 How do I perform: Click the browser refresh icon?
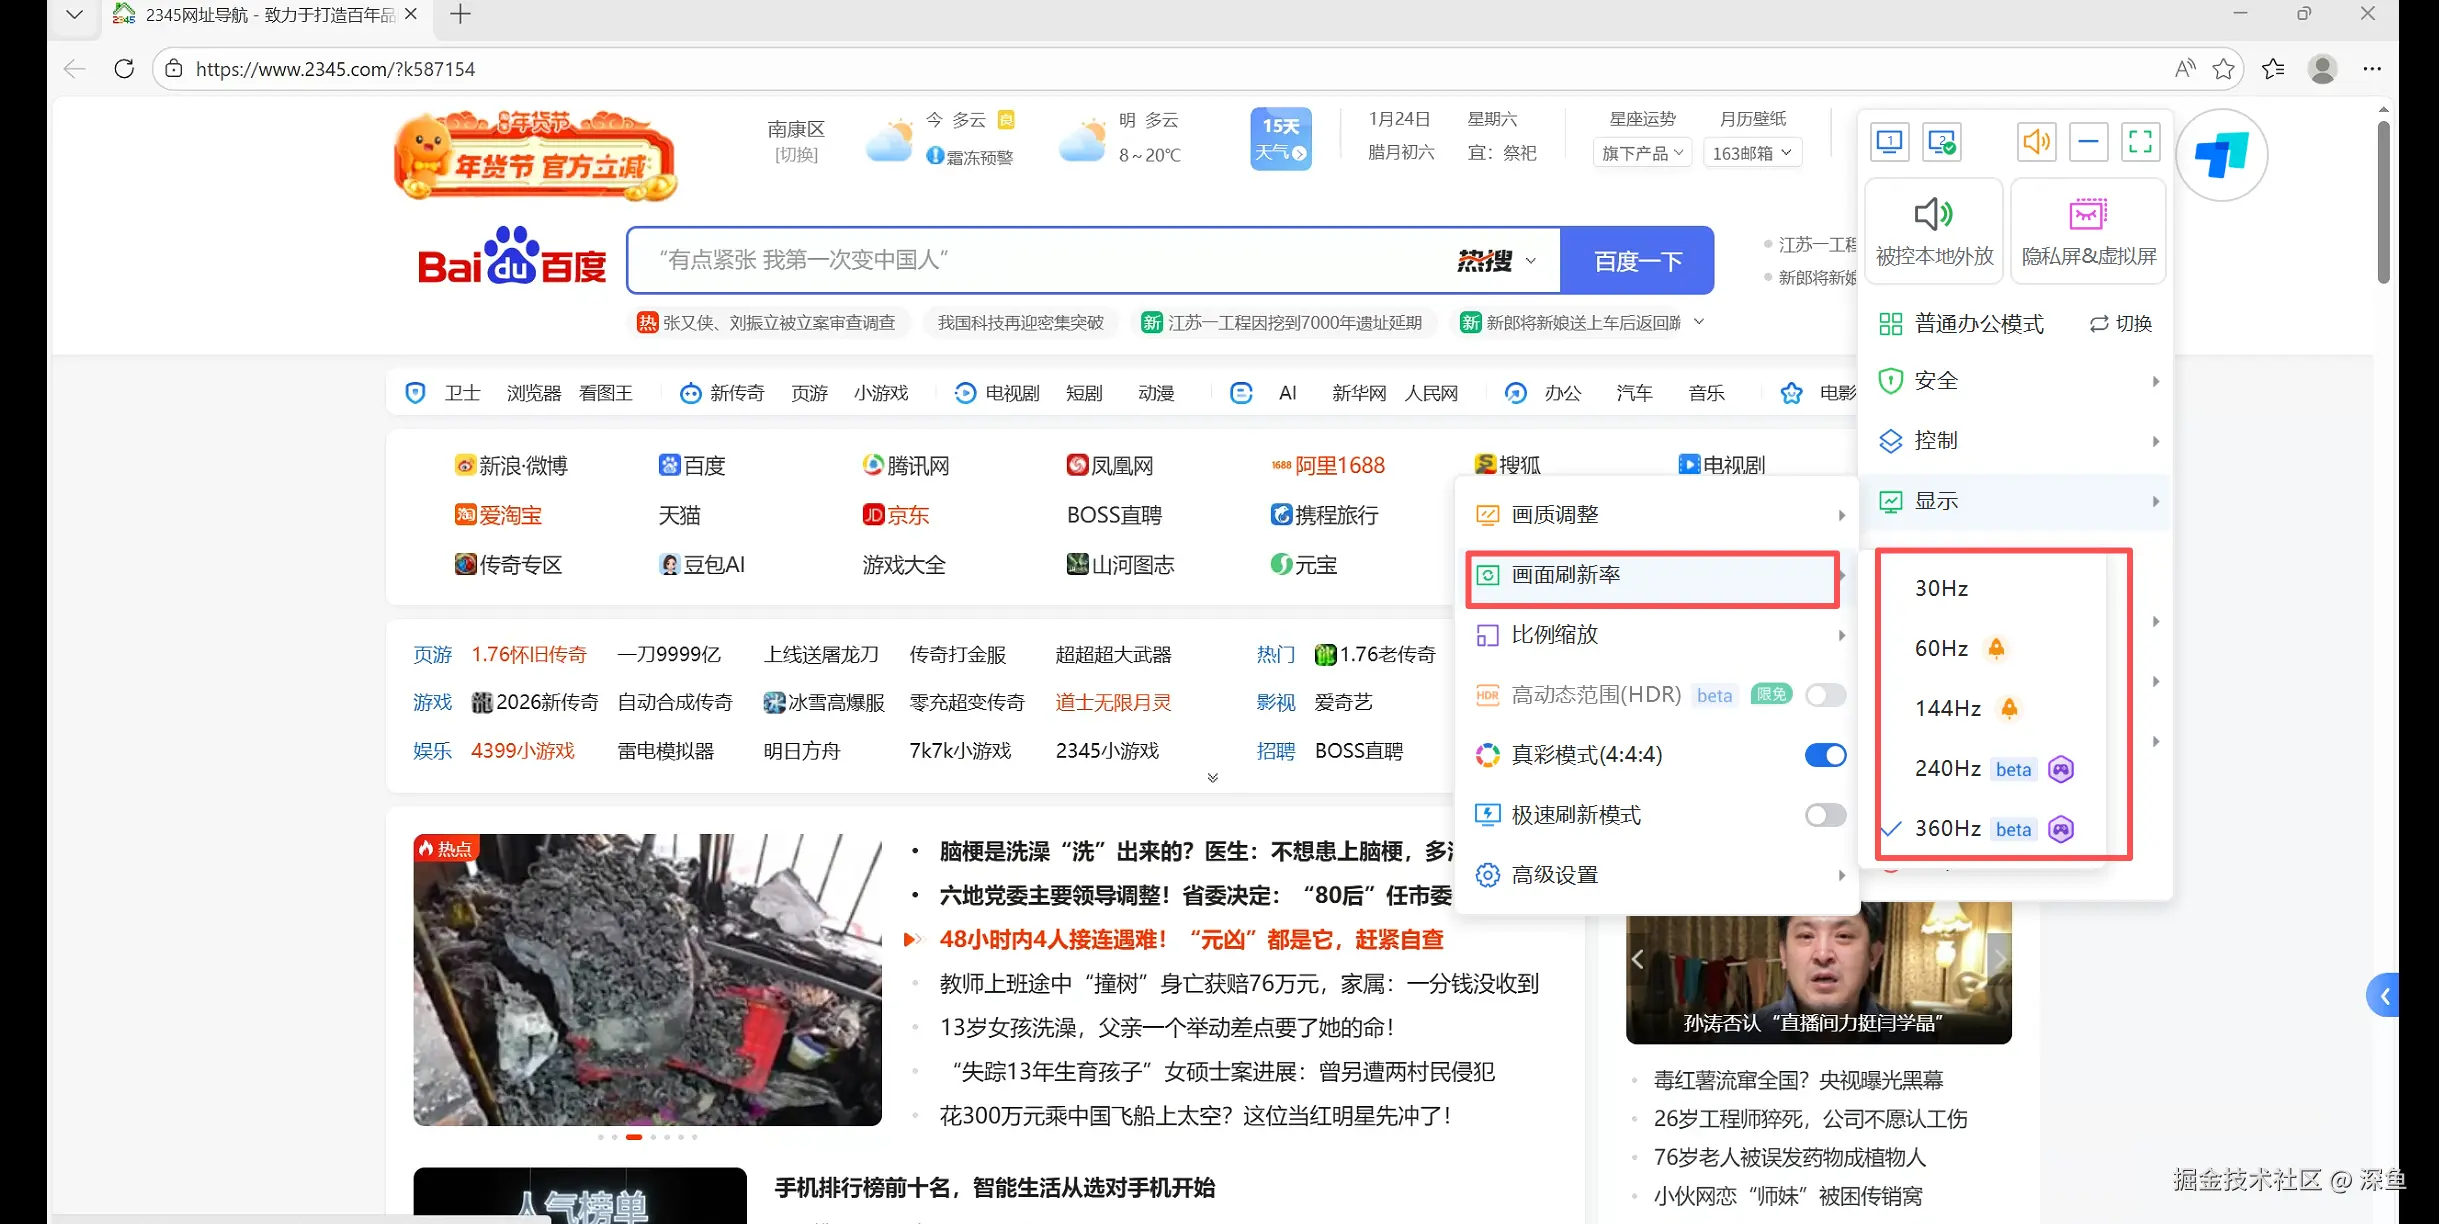(124, 69)
